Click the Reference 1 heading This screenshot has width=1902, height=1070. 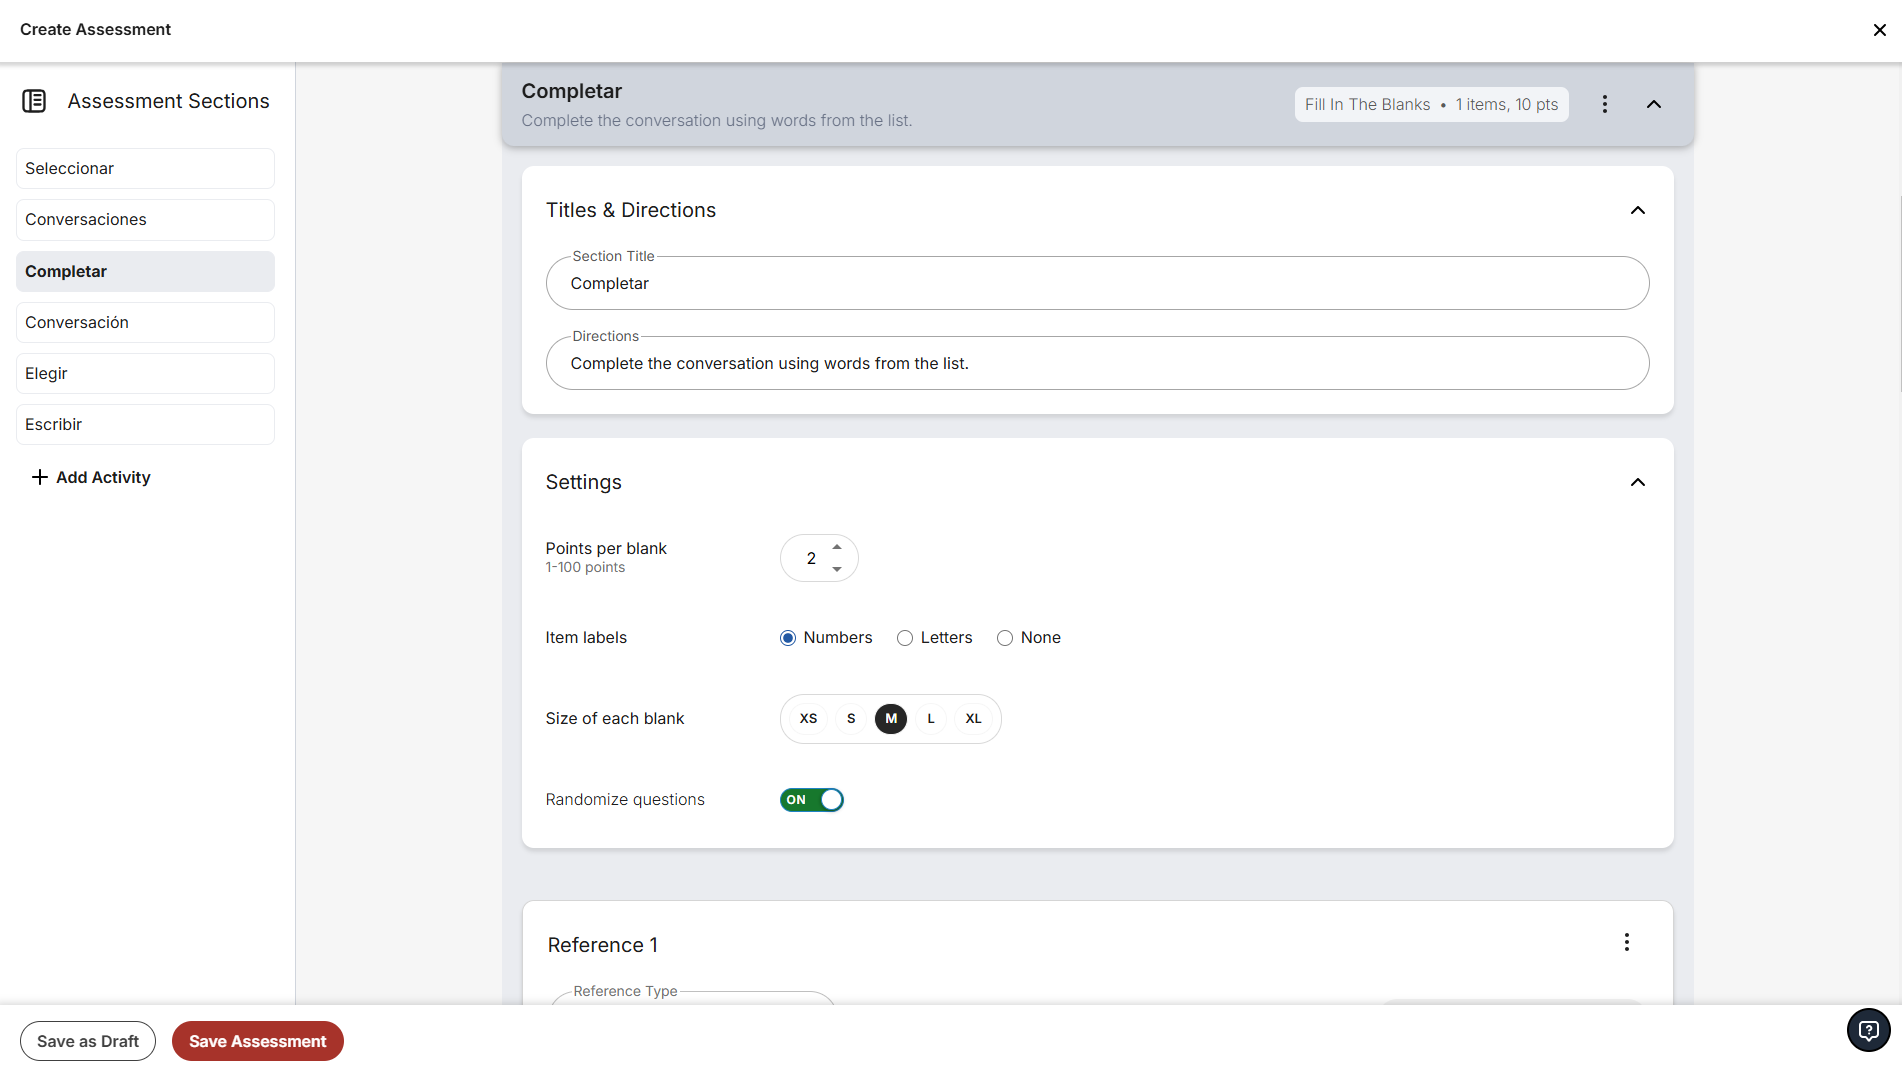coord(603,945)
